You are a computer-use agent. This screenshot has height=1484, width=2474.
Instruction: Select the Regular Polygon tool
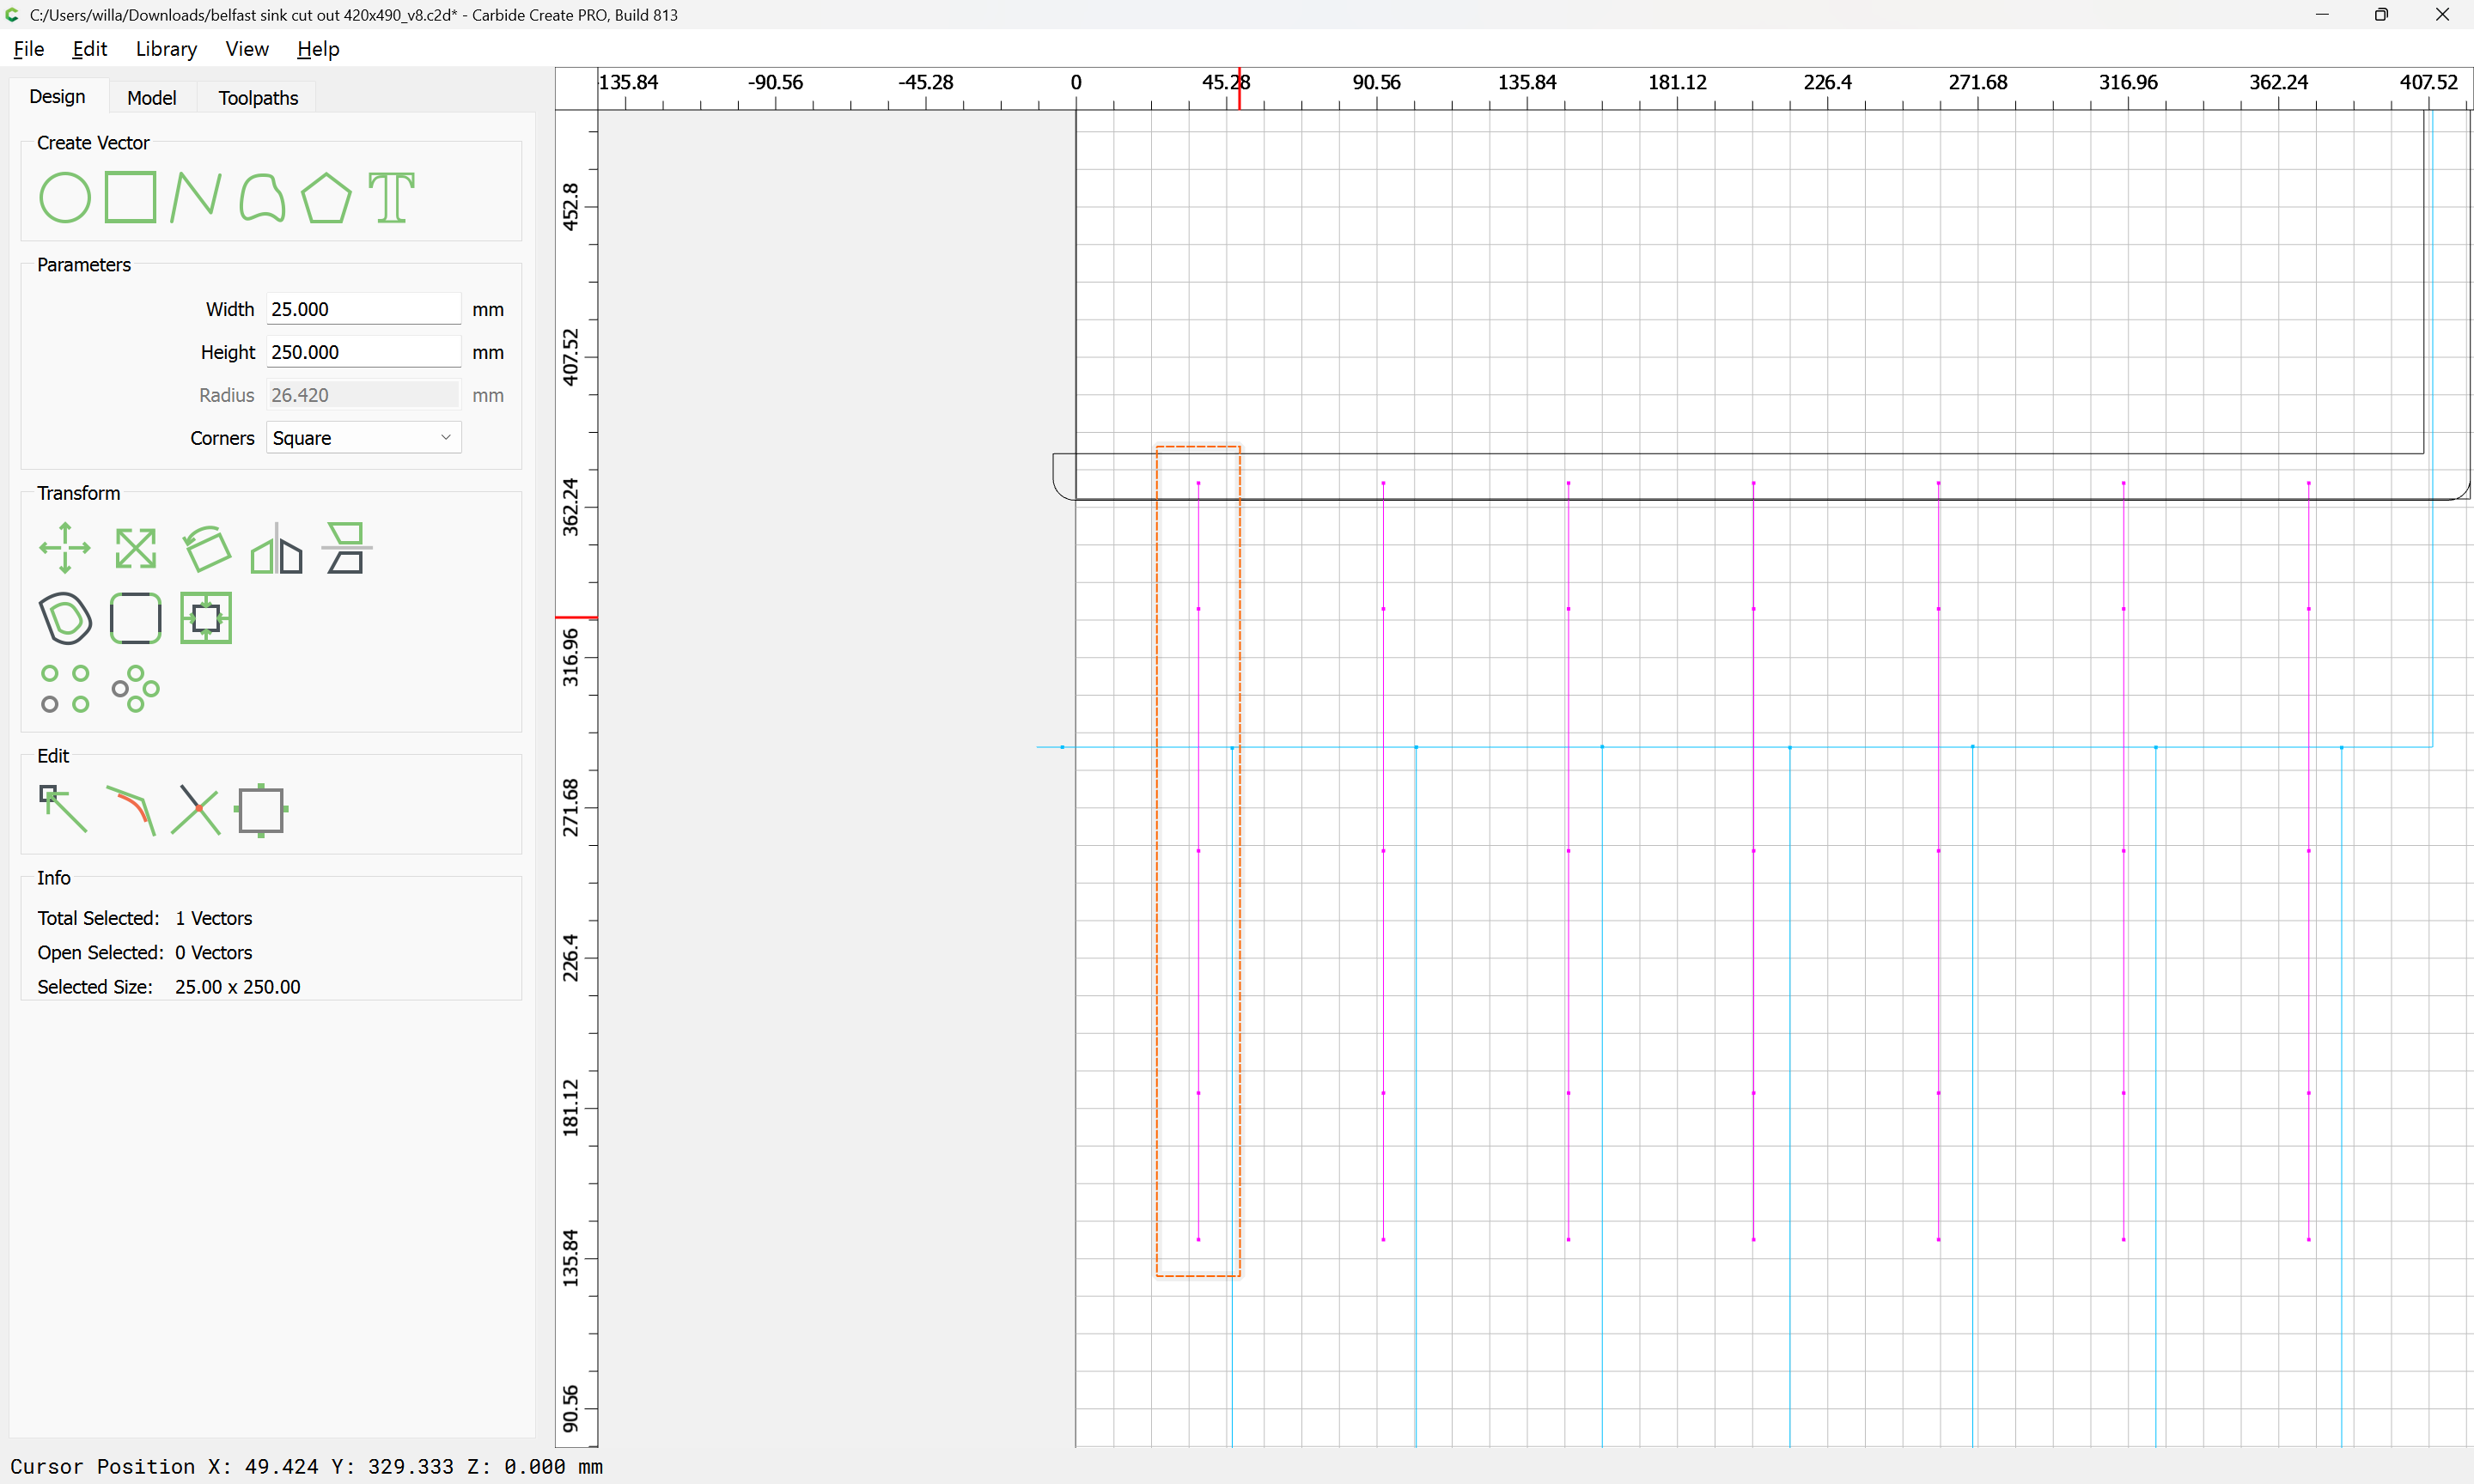[x=327, y=197]
